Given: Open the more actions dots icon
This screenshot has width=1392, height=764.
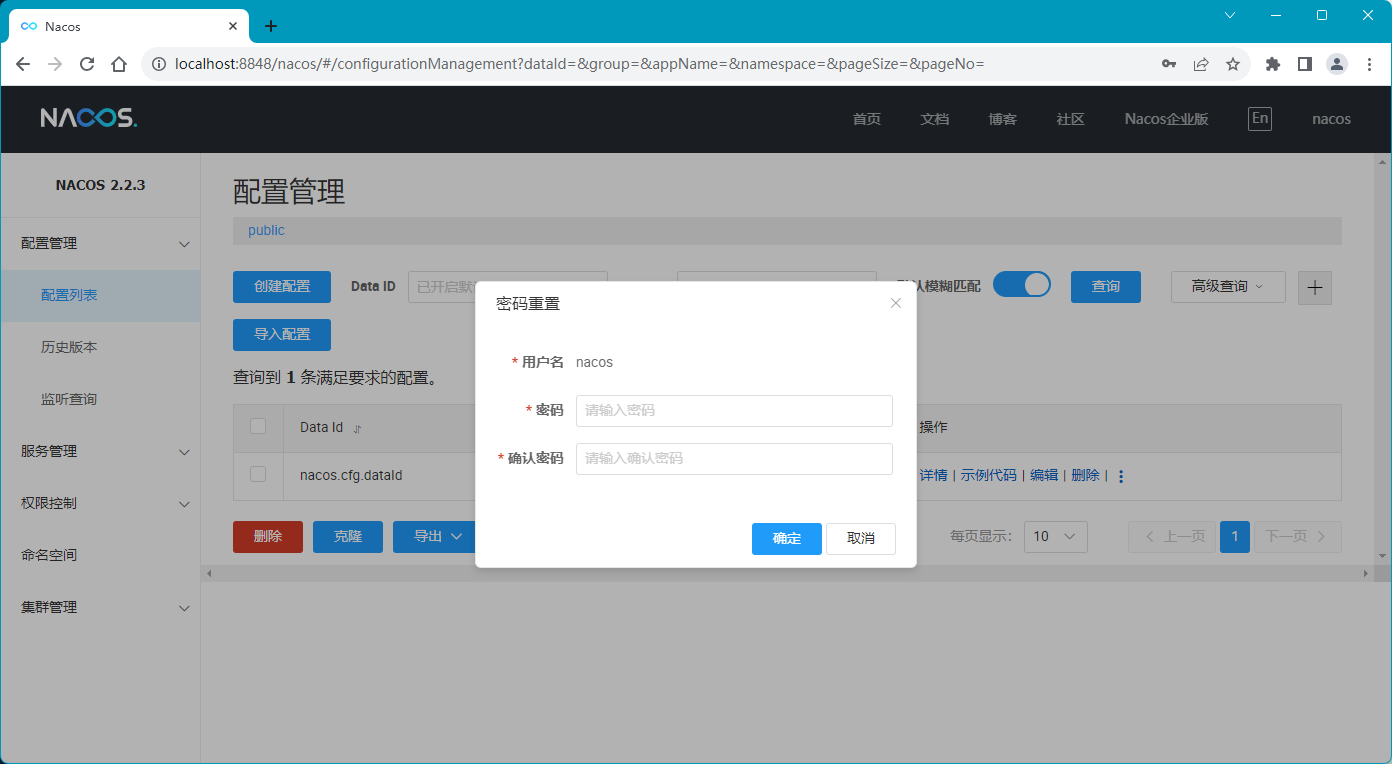Looking at the screenshot, I should click(x=1121, y=476).
